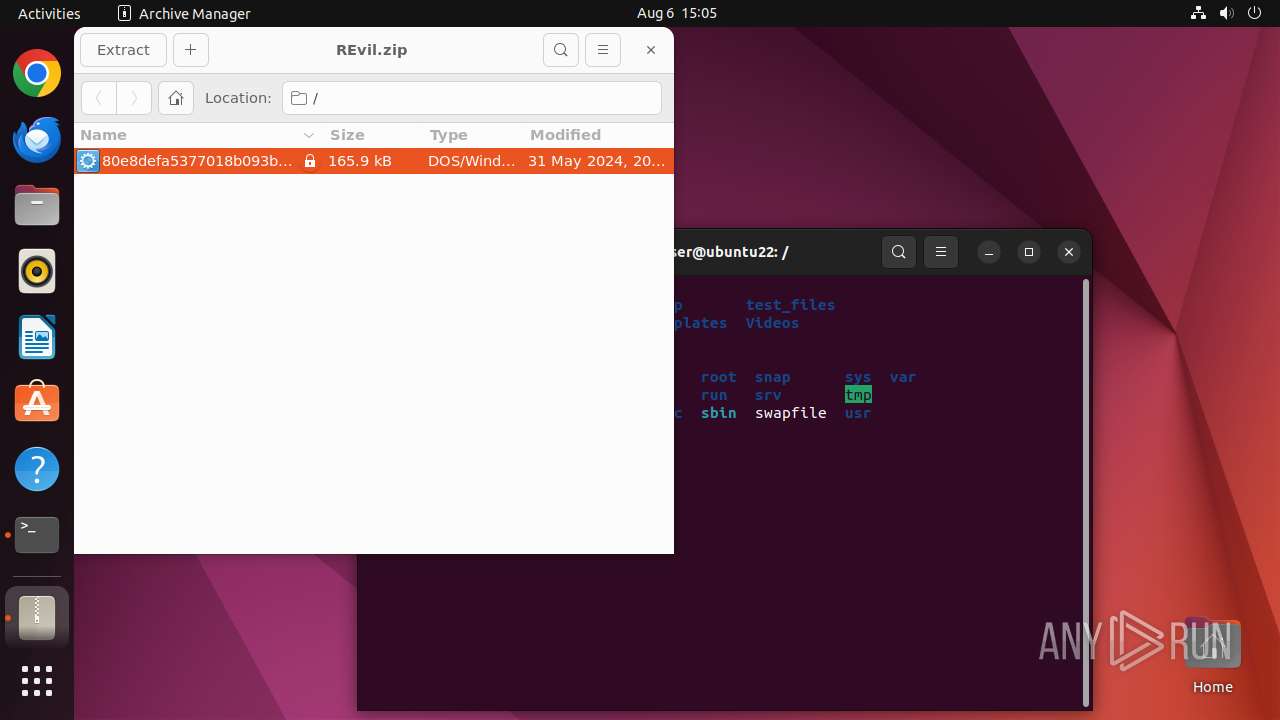Viewport: 1280px width, 720px height.
Task: Click the DOS/Wind... type cell
Action: point(472,161)
